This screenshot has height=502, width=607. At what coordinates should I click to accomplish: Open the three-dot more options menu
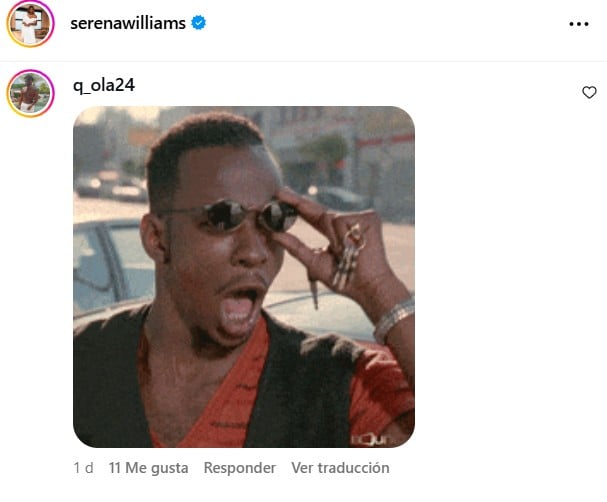[x=579, y=24]
